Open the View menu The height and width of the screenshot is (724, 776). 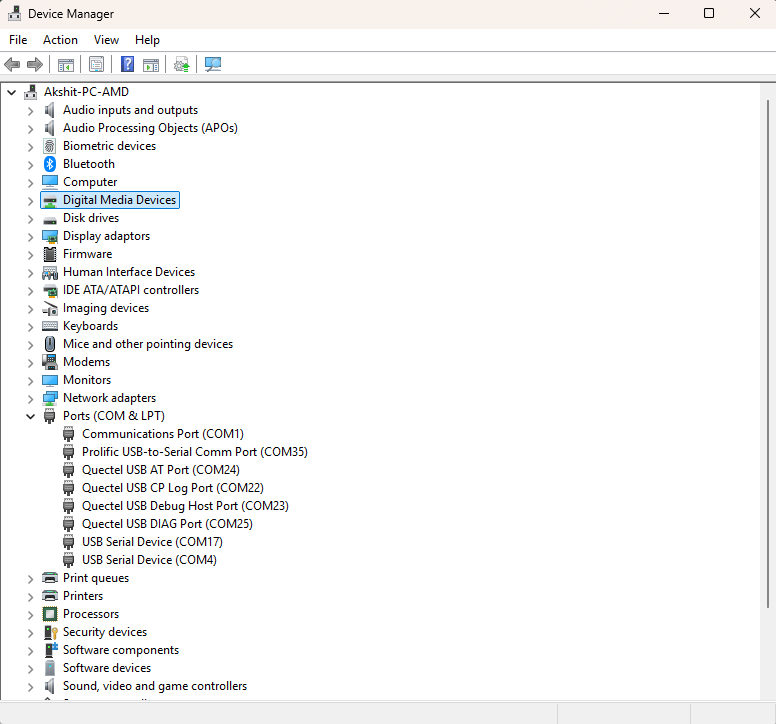(106, 40)
